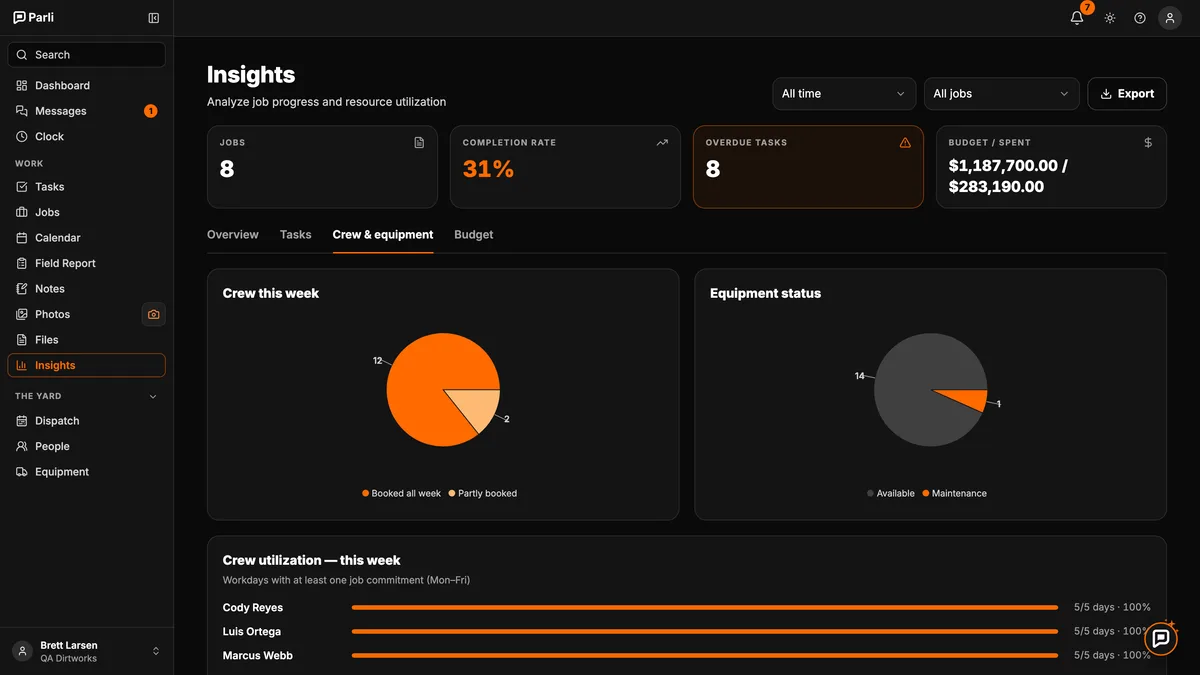Viewport: 1200px width, 675px height.
Task: Toggle Partly booked legend item
Action: (483, 494)
